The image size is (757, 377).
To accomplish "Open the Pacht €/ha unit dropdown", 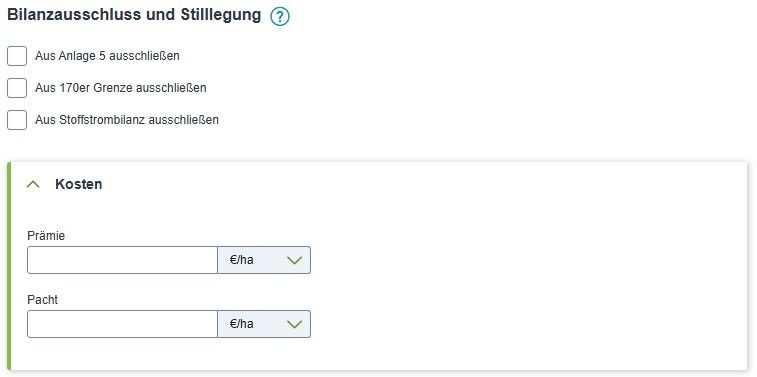I will [x=264, y=324].
